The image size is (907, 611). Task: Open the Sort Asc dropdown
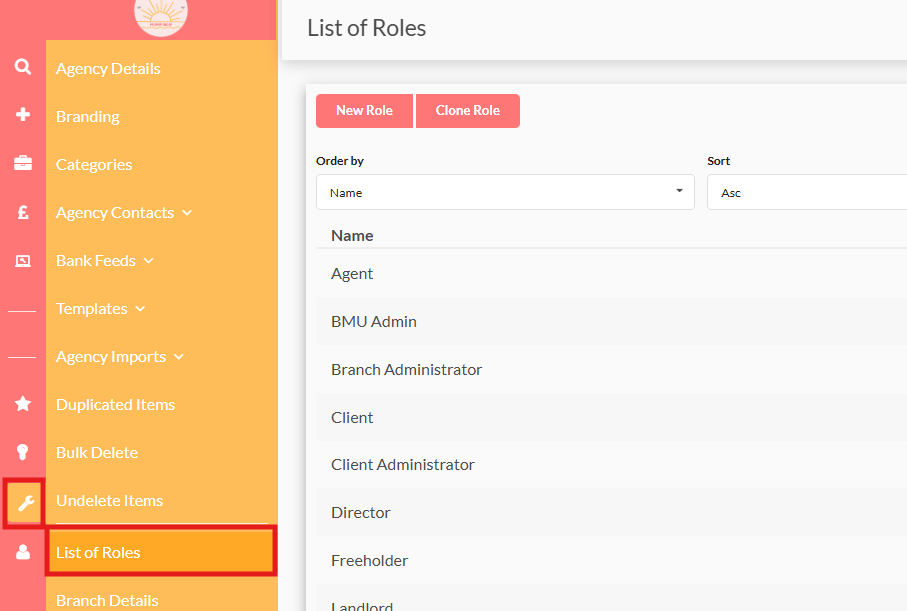pyautogui.click(x=807, y=192)
